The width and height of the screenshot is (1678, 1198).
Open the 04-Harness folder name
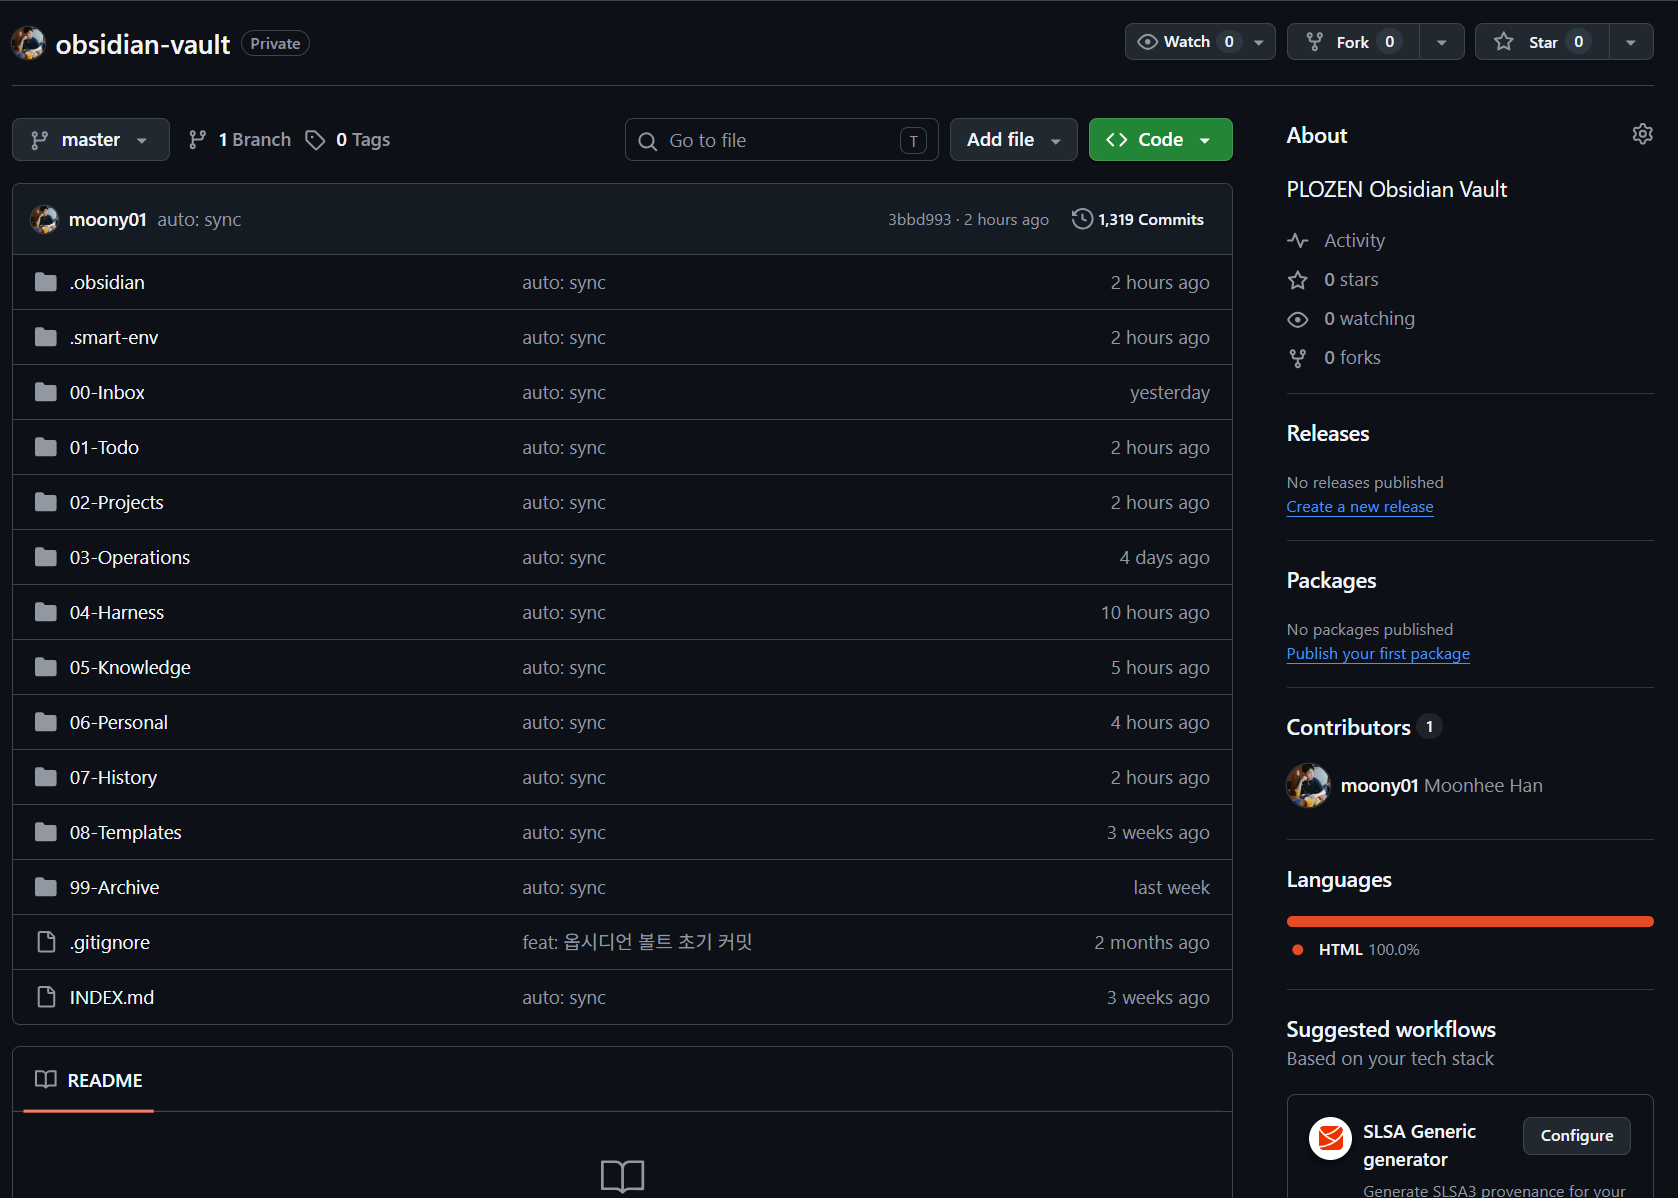(117, 612)
